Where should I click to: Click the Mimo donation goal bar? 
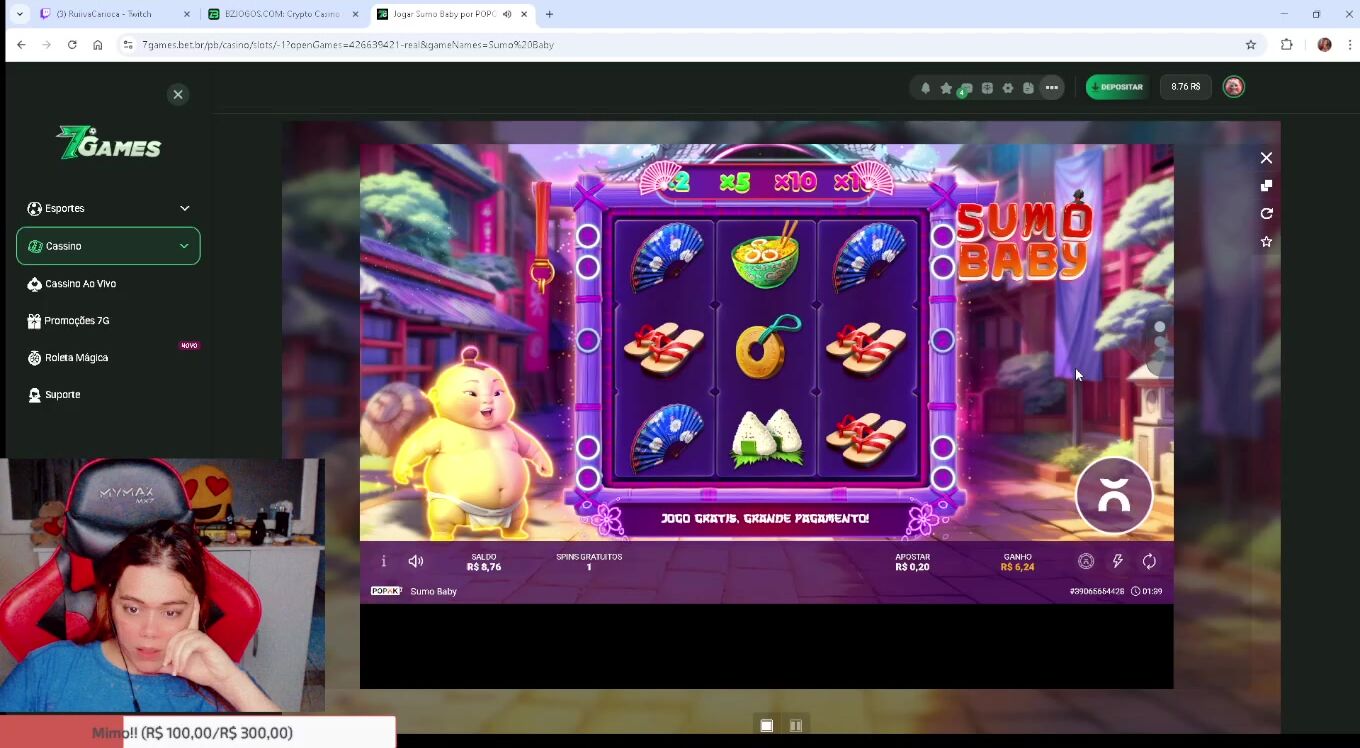coord(198,733)
